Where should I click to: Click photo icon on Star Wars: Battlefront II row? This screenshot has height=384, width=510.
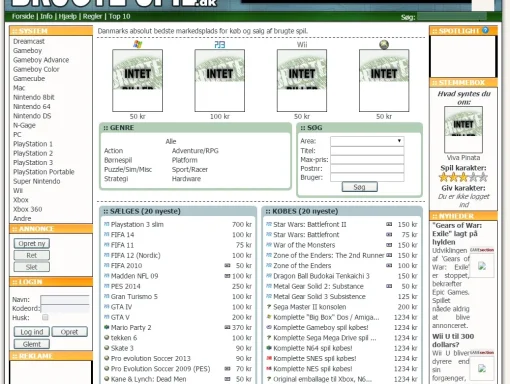[x=389, y=224]
